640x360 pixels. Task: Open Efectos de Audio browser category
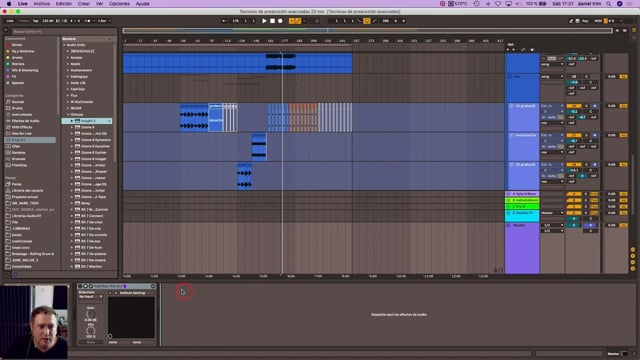pos(25,121)
